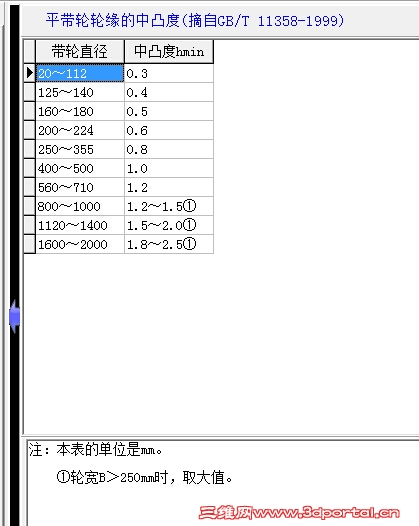Click the 1.8～2.5① value cell

click(x=169, y=244)
